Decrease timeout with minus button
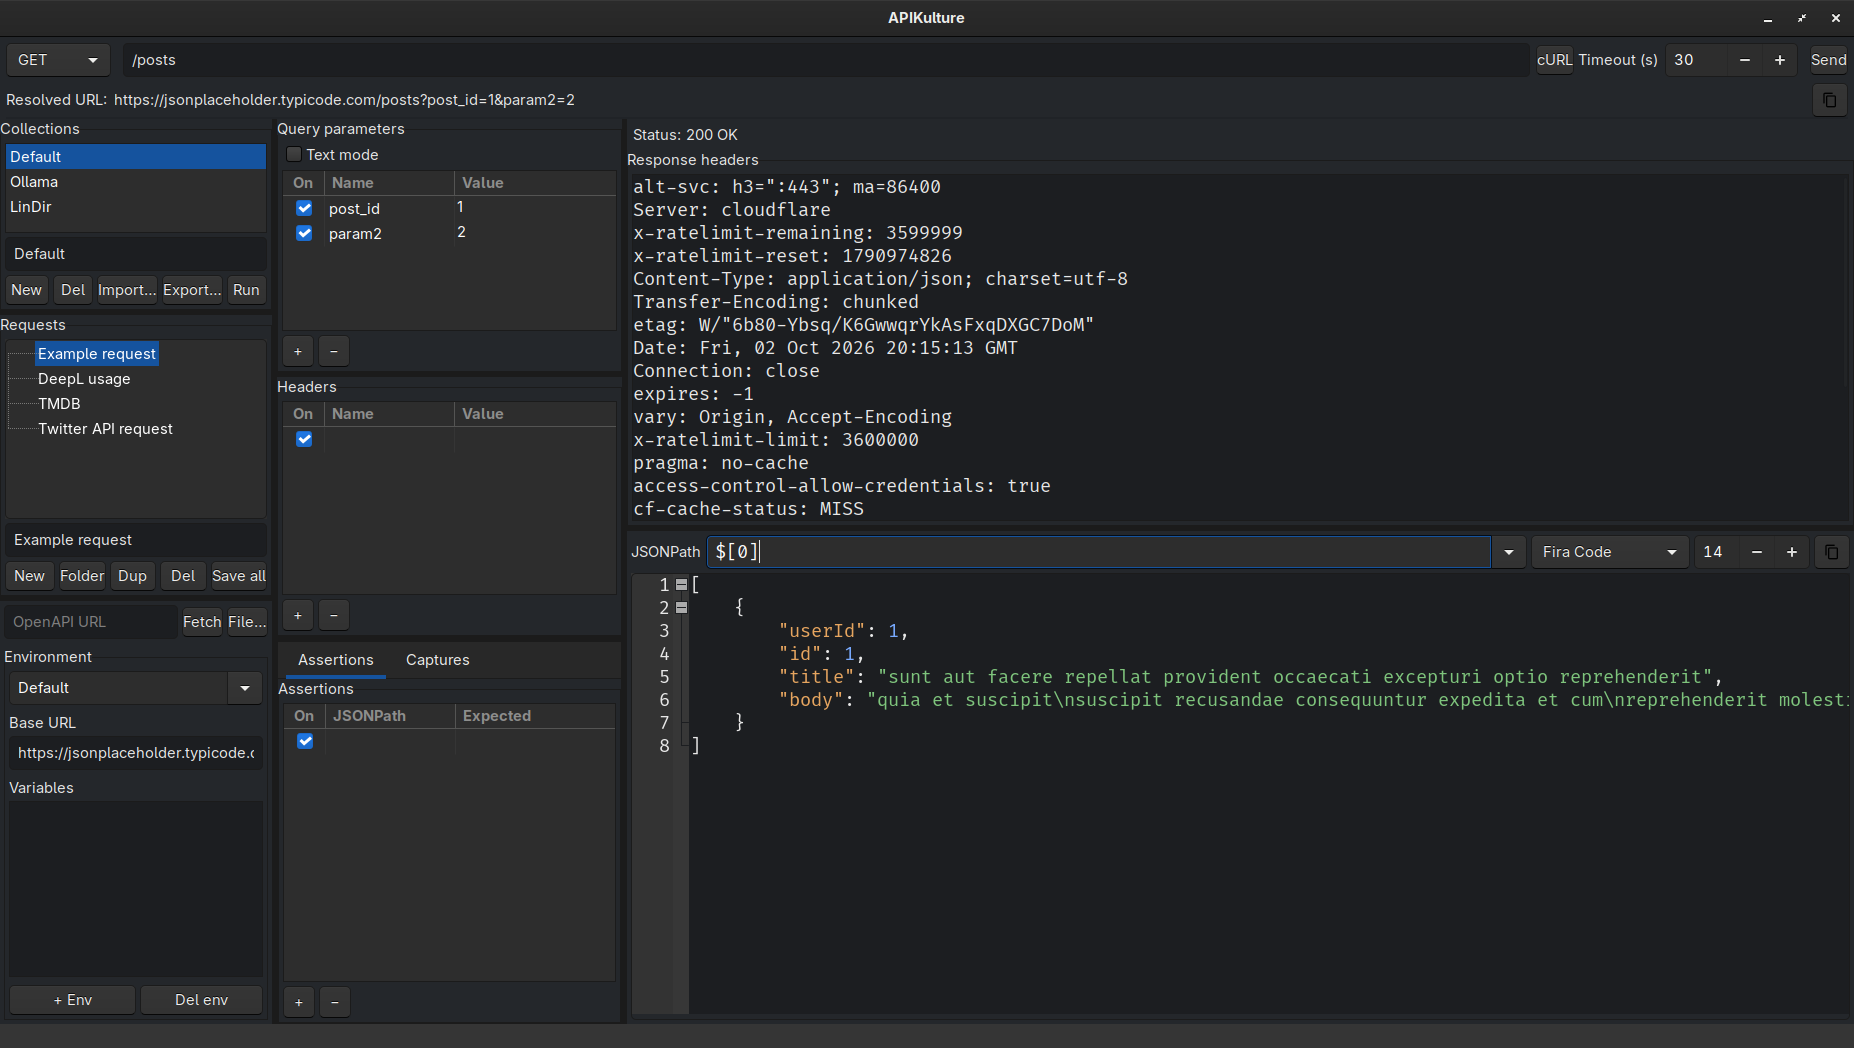Viewport: 1854px width, 1048px height. pyautogui.click(x=1745, y=60)
